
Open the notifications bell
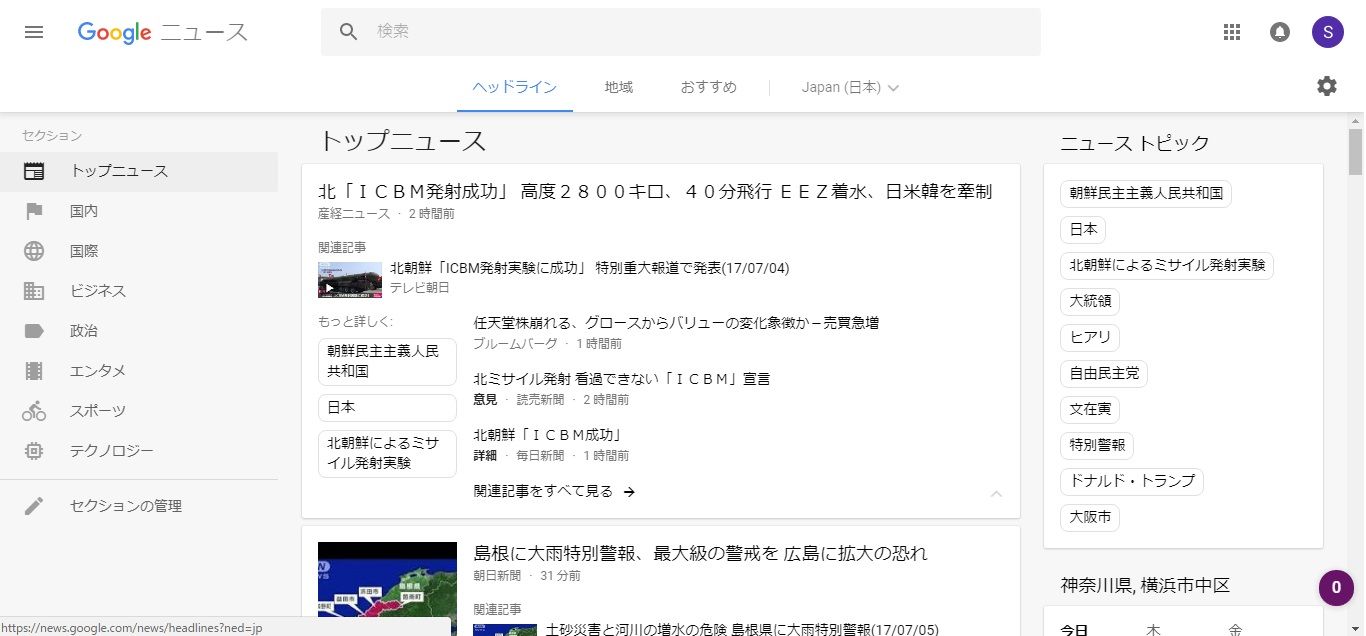pos(1280,32)
